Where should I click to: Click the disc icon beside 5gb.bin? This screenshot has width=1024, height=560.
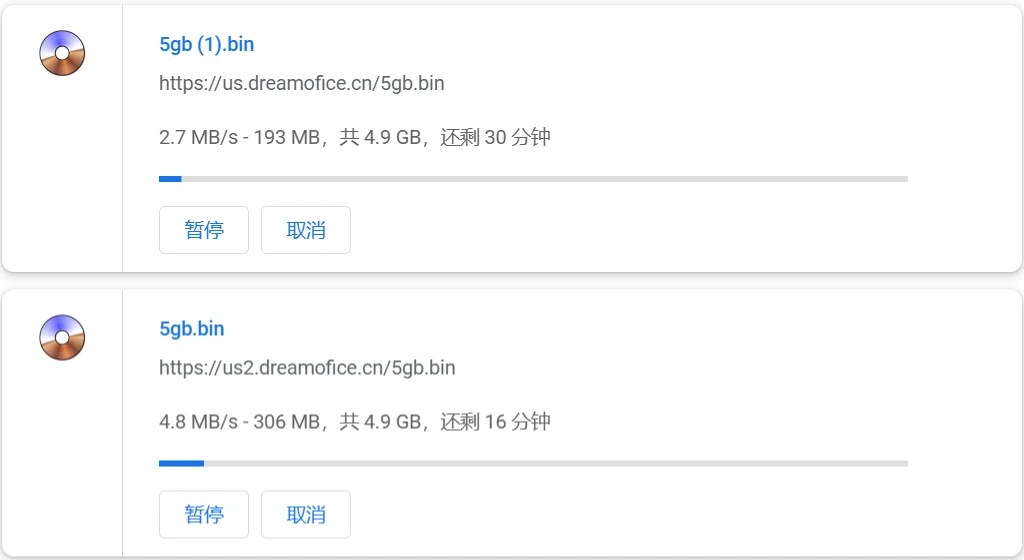[62, 337]
